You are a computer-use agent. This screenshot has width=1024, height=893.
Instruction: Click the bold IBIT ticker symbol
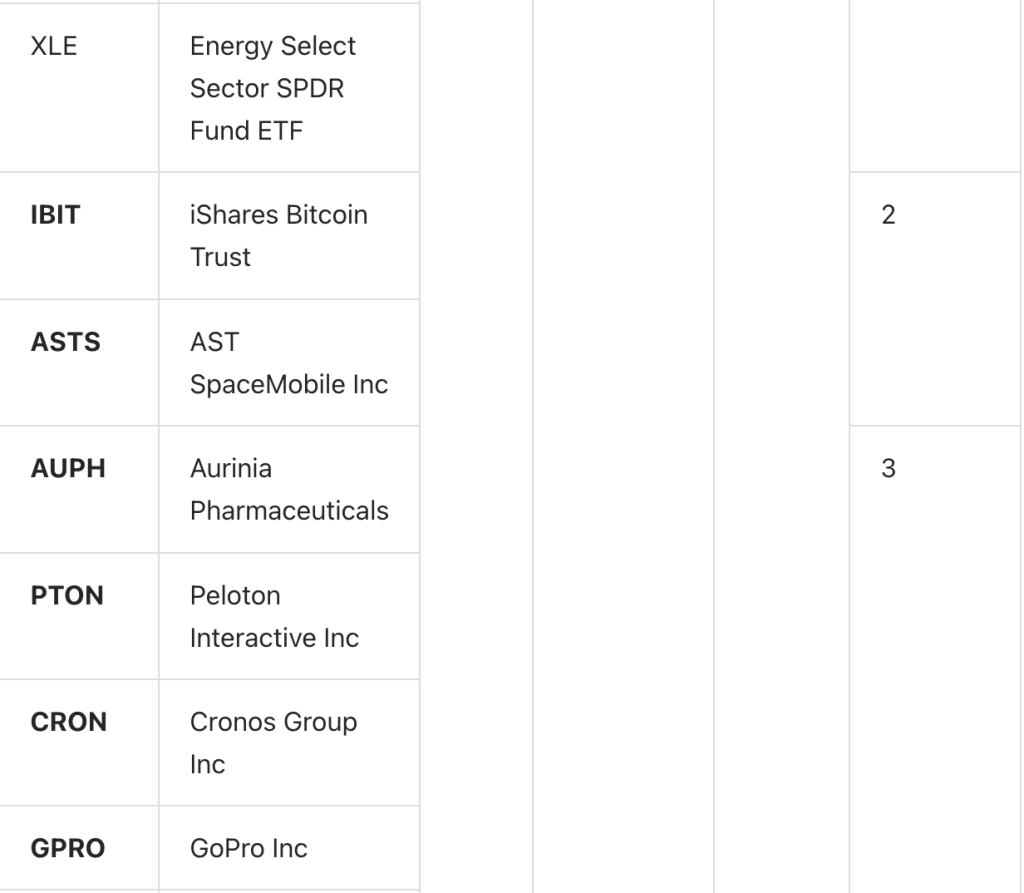55,215
